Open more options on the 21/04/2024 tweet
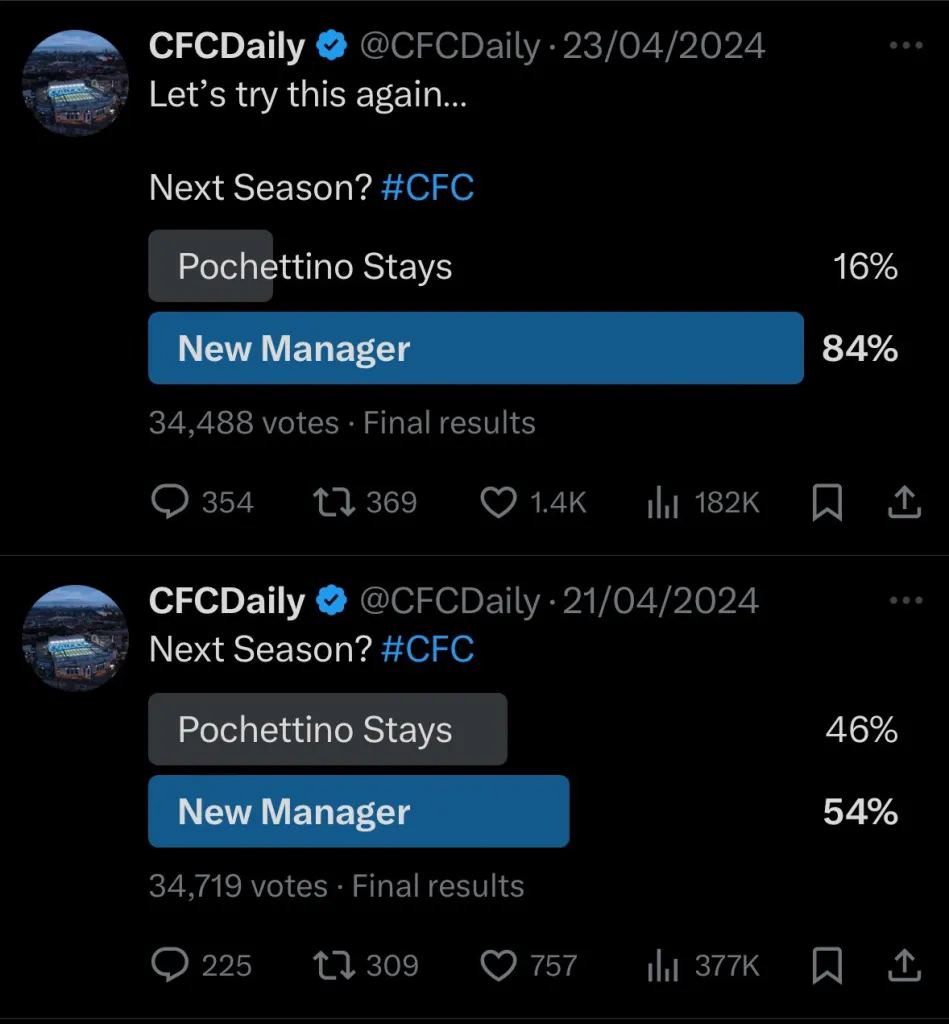This screenshot has height=1024, width=949. 906,601
